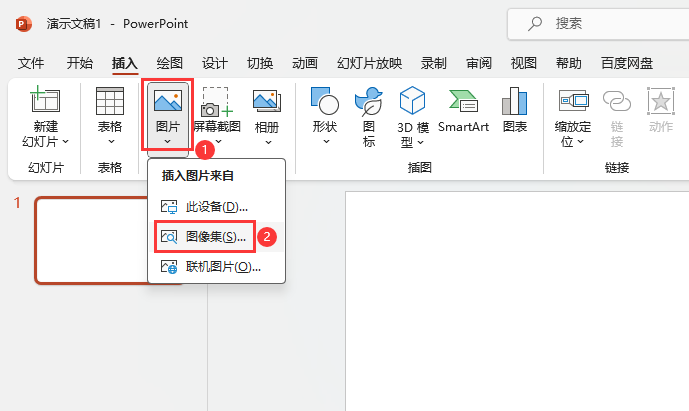Click the 此设备 computer-picture icon
The image size is (689, 411).
pyautogui.click(x=169, y=207)
